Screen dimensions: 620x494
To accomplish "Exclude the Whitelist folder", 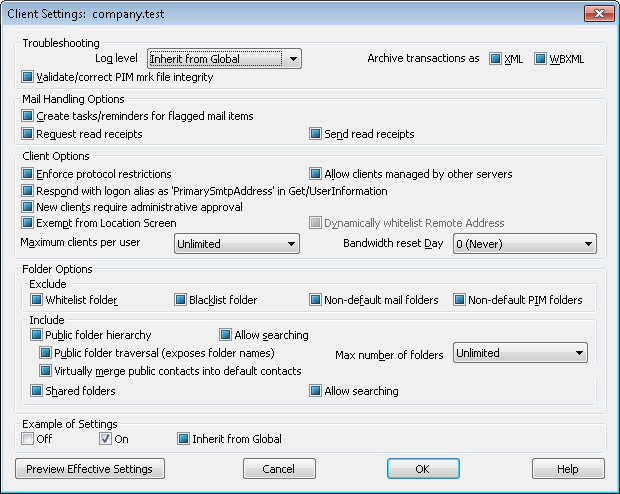I will (x=37, y=300).
